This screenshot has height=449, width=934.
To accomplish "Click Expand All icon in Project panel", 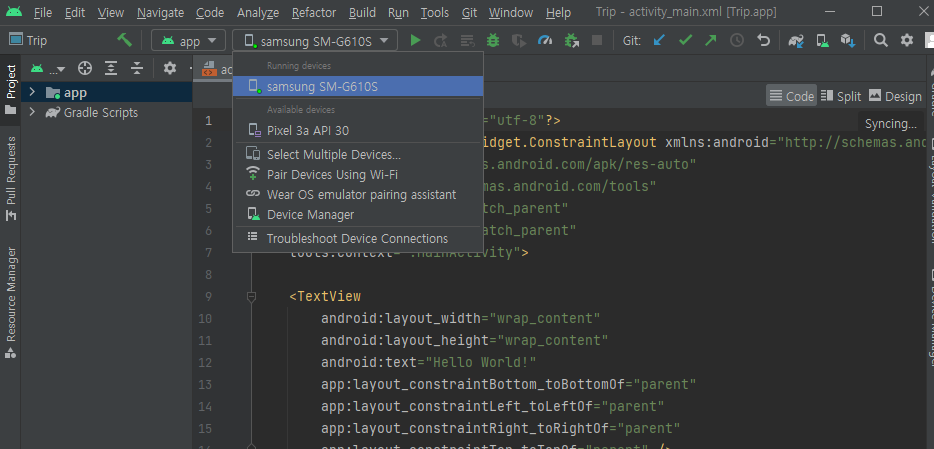I will (111, 68).
